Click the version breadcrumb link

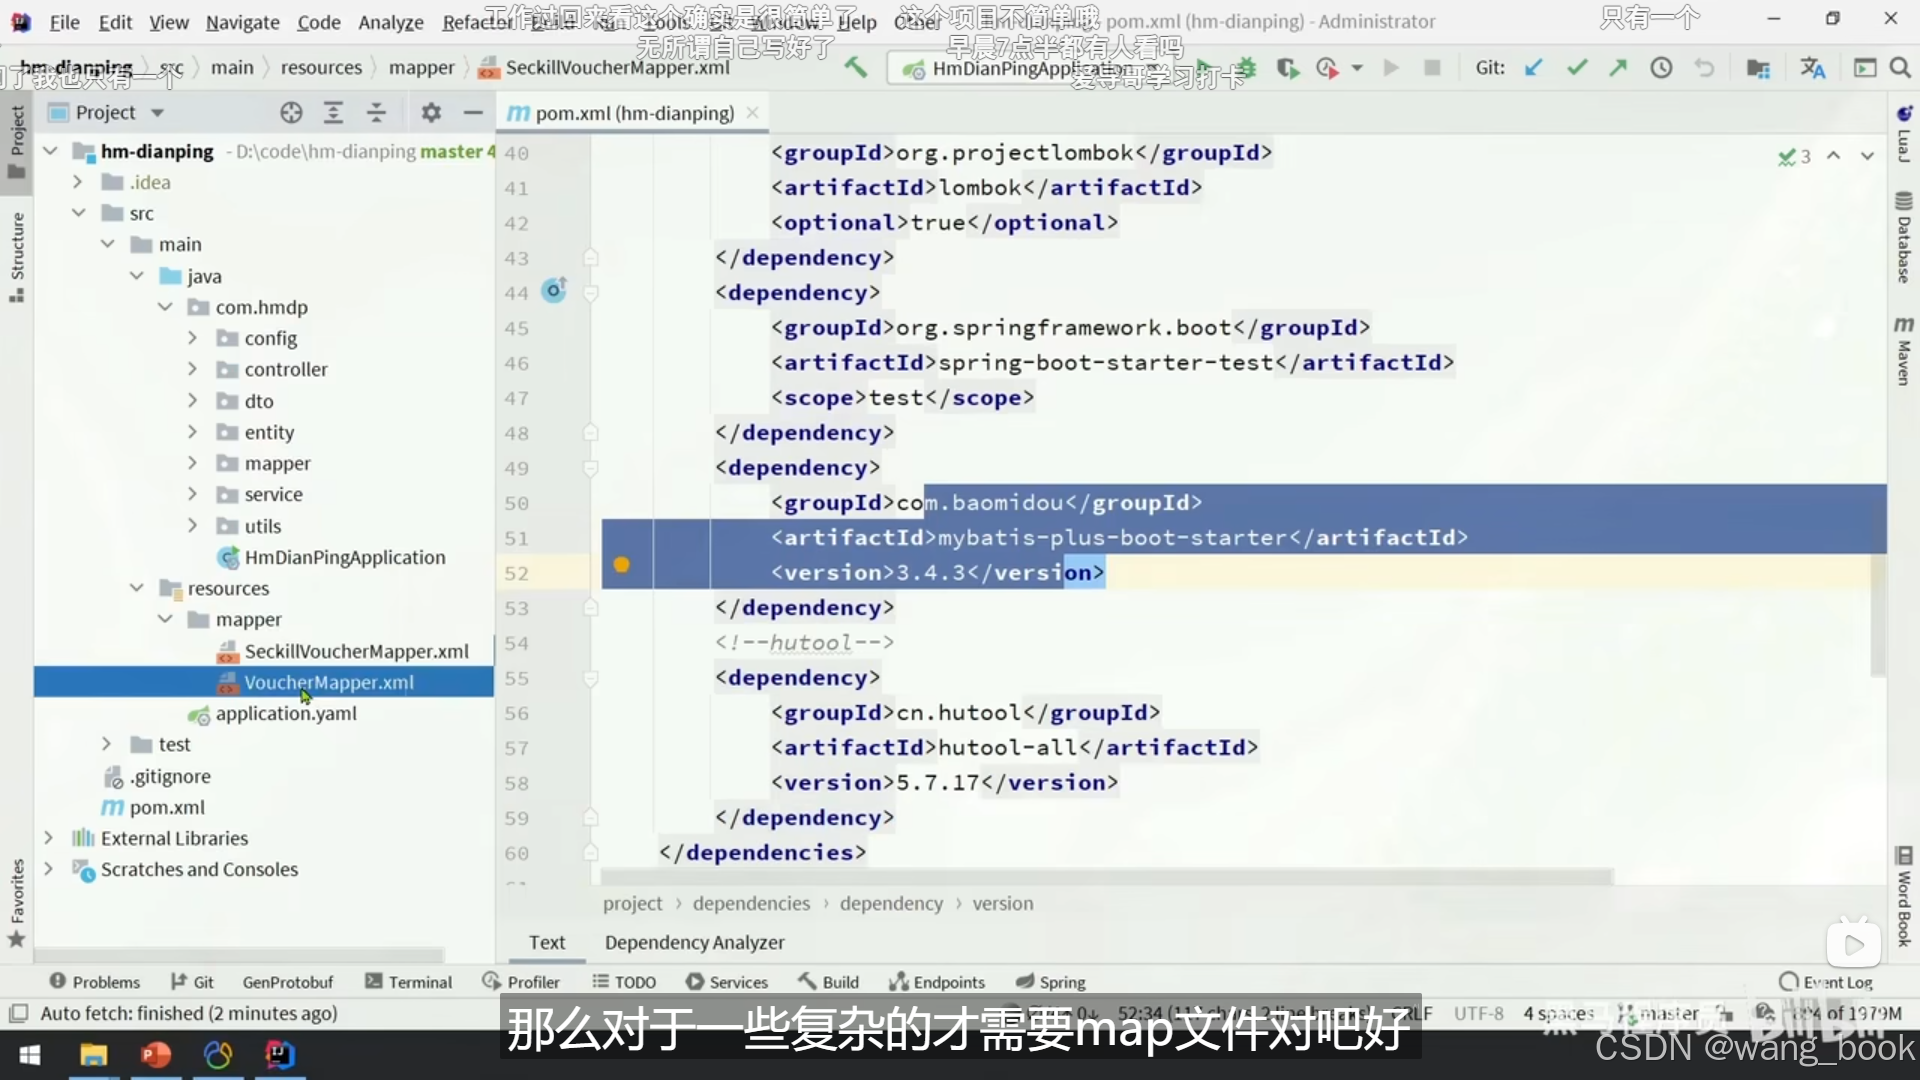1002,903
